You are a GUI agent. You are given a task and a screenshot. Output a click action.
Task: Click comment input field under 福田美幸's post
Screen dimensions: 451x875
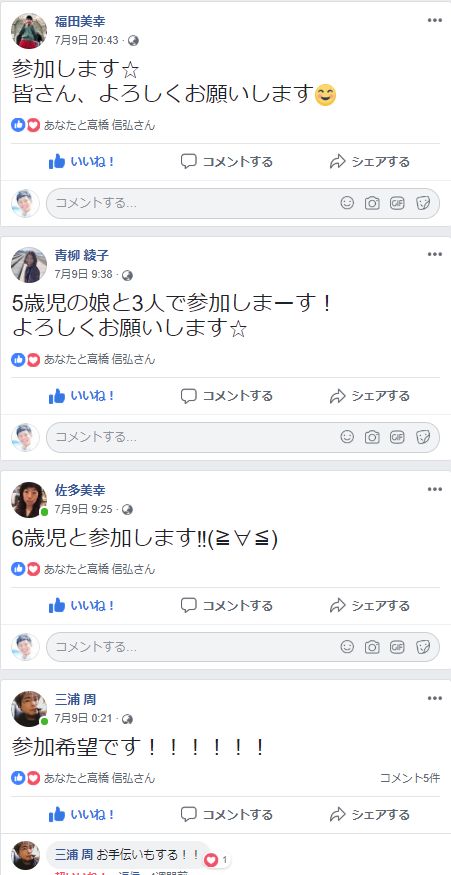(243, 203)
